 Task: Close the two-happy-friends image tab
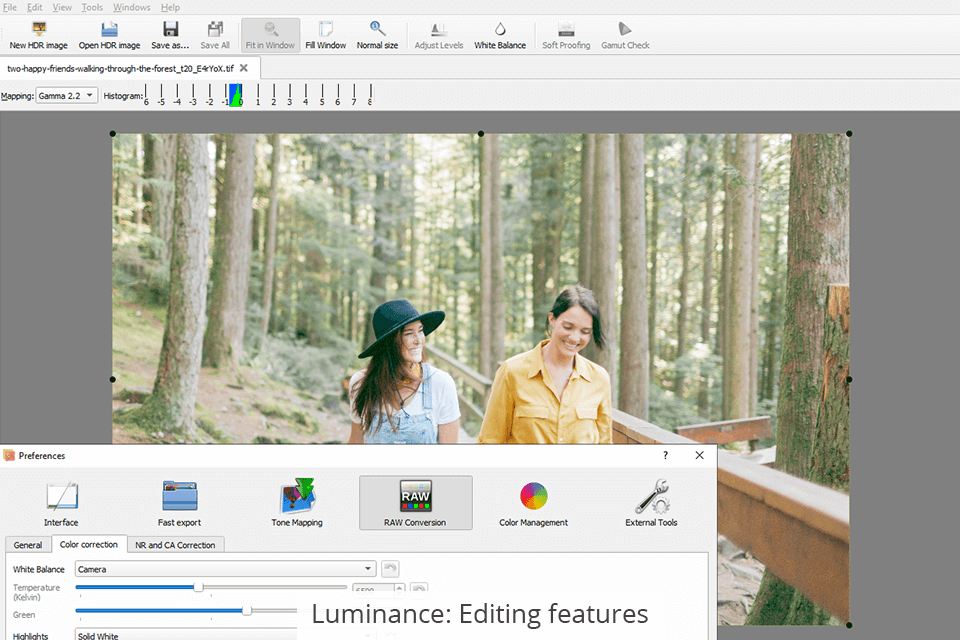coord(244,68)
